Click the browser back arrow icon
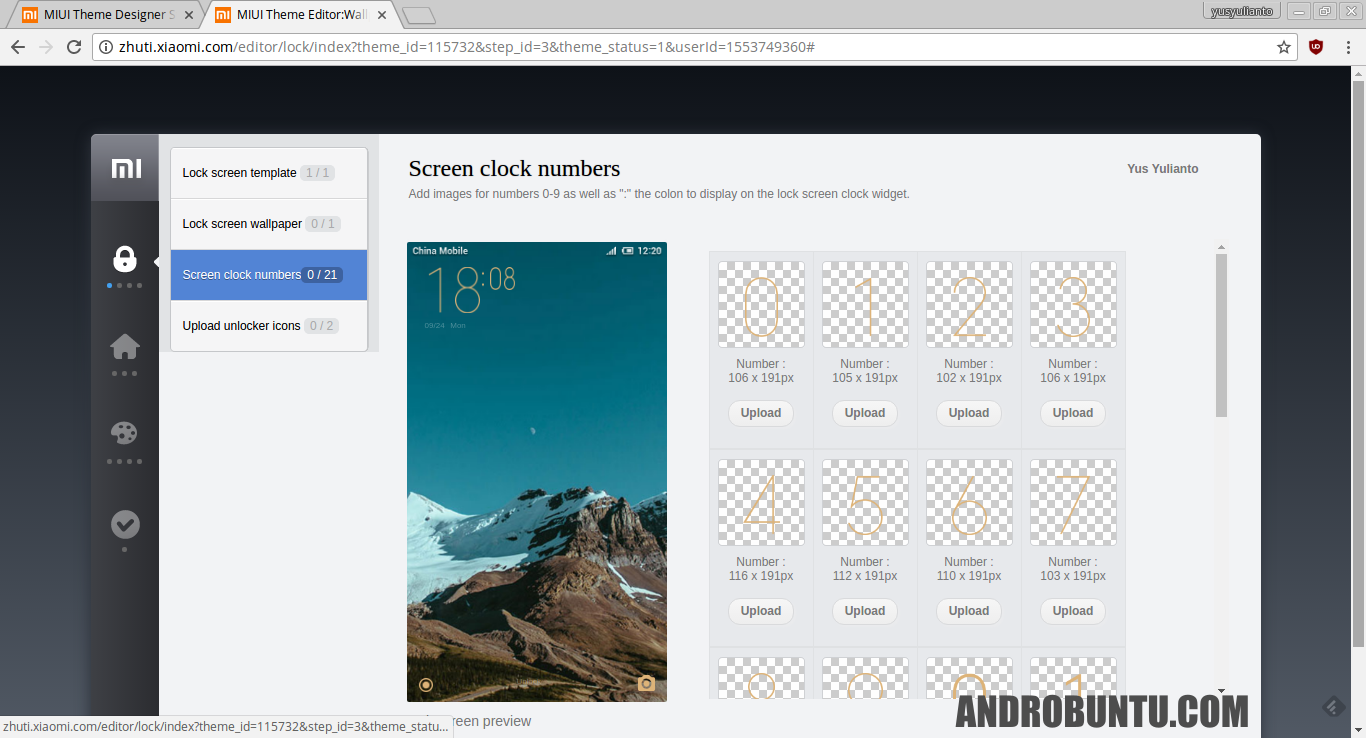Screen dimensions: 1366x738 (17, 46)
